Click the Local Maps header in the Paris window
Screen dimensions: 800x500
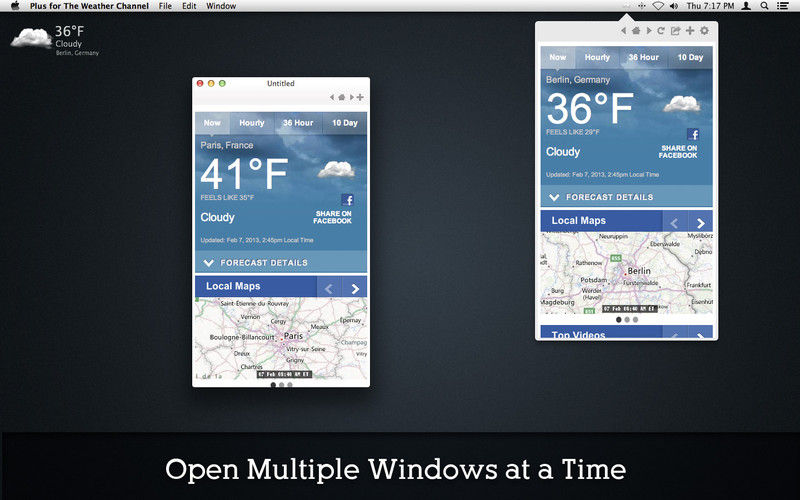pos(233,286)
